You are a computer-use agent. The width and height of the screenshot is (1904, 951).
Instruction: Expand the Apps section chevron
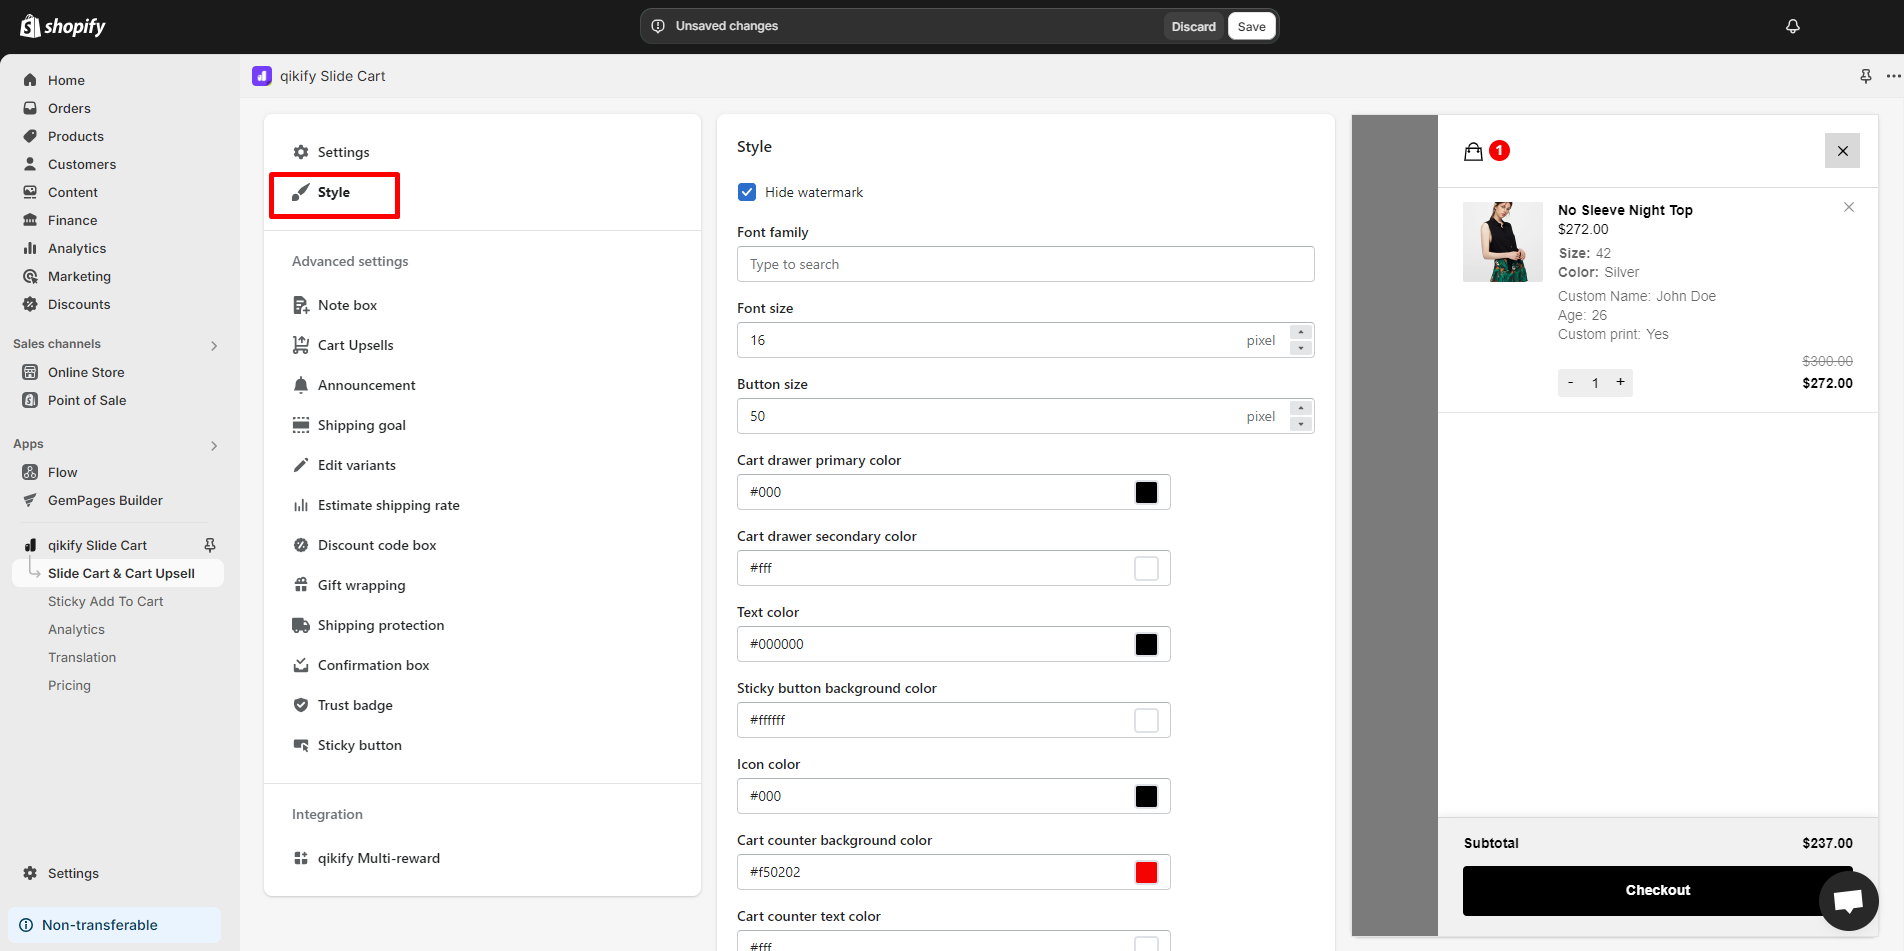click(x=213, y=445)
